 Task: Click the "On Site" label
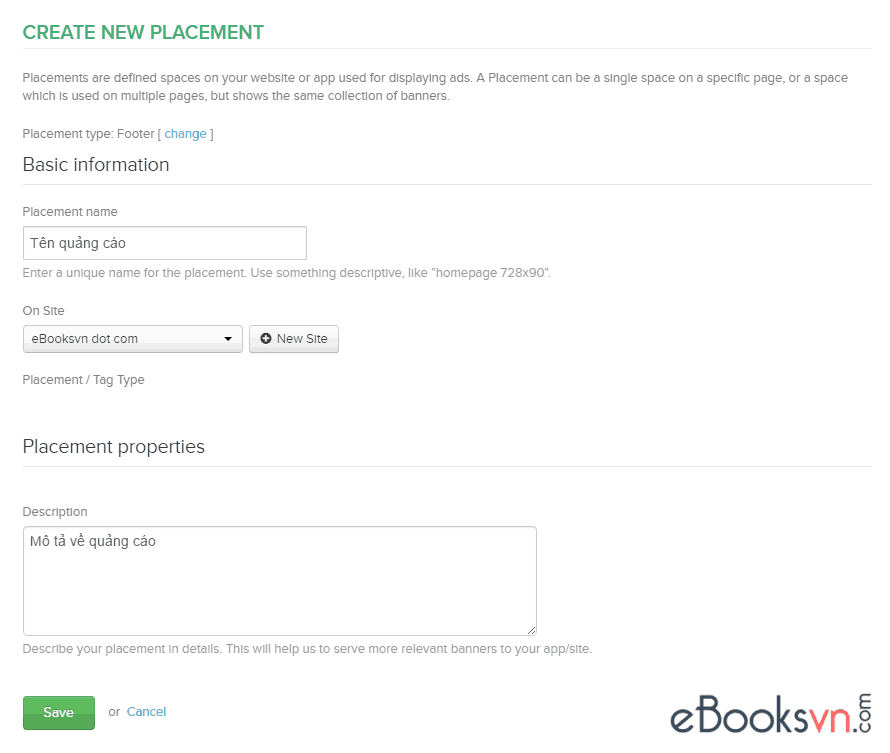tap(44, 310)
